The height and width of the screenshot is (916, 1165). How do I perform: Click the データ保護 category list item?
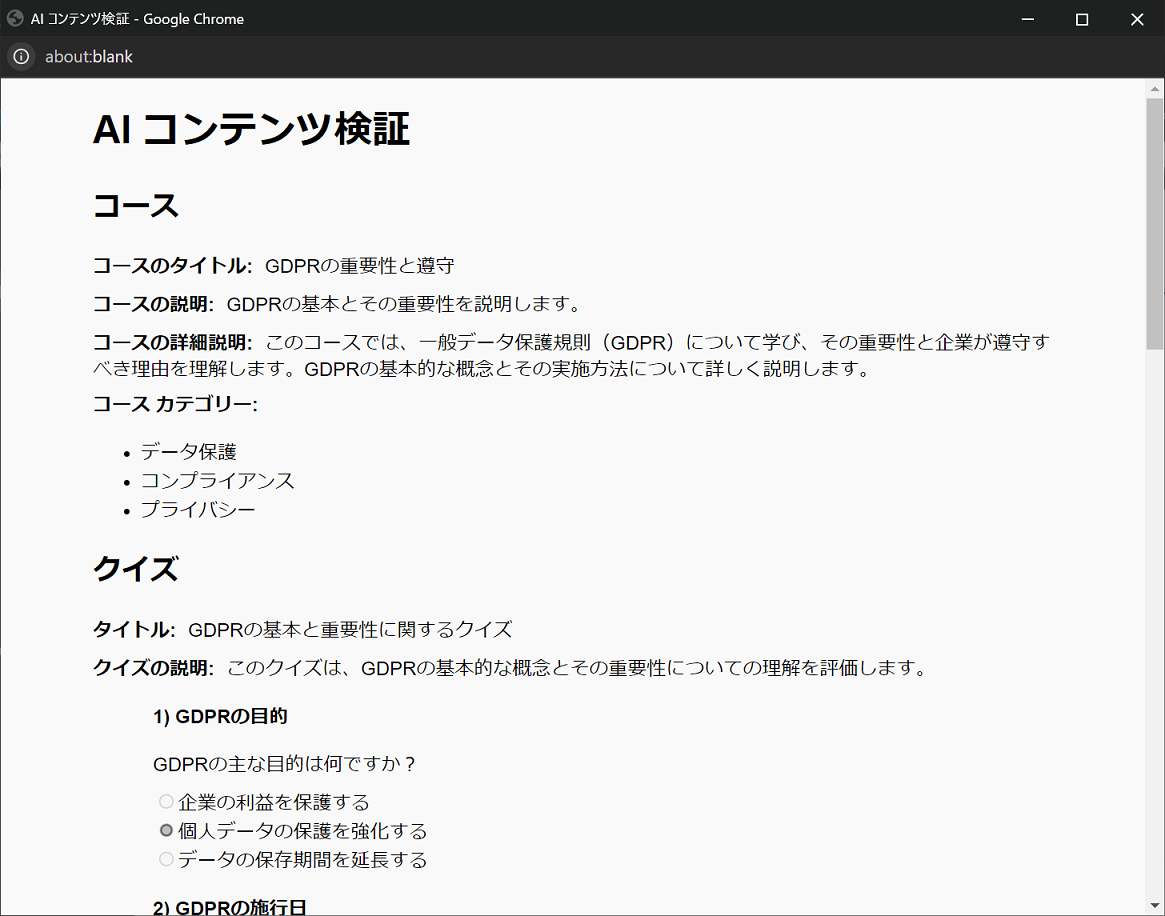189,452
